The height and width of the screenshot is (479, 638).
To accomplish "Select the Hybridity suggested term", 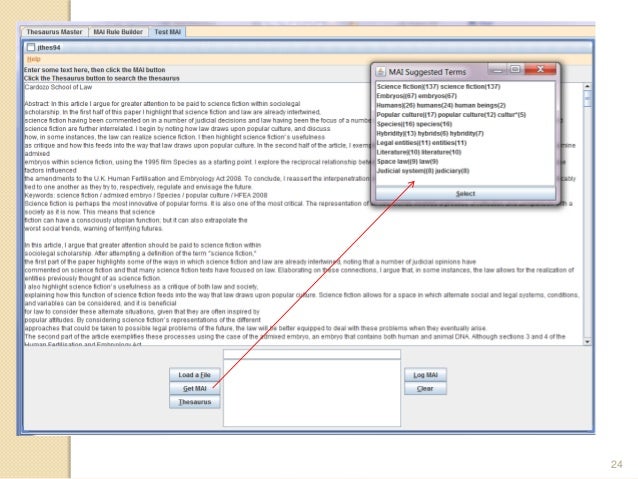I will (x=465, y=133).
